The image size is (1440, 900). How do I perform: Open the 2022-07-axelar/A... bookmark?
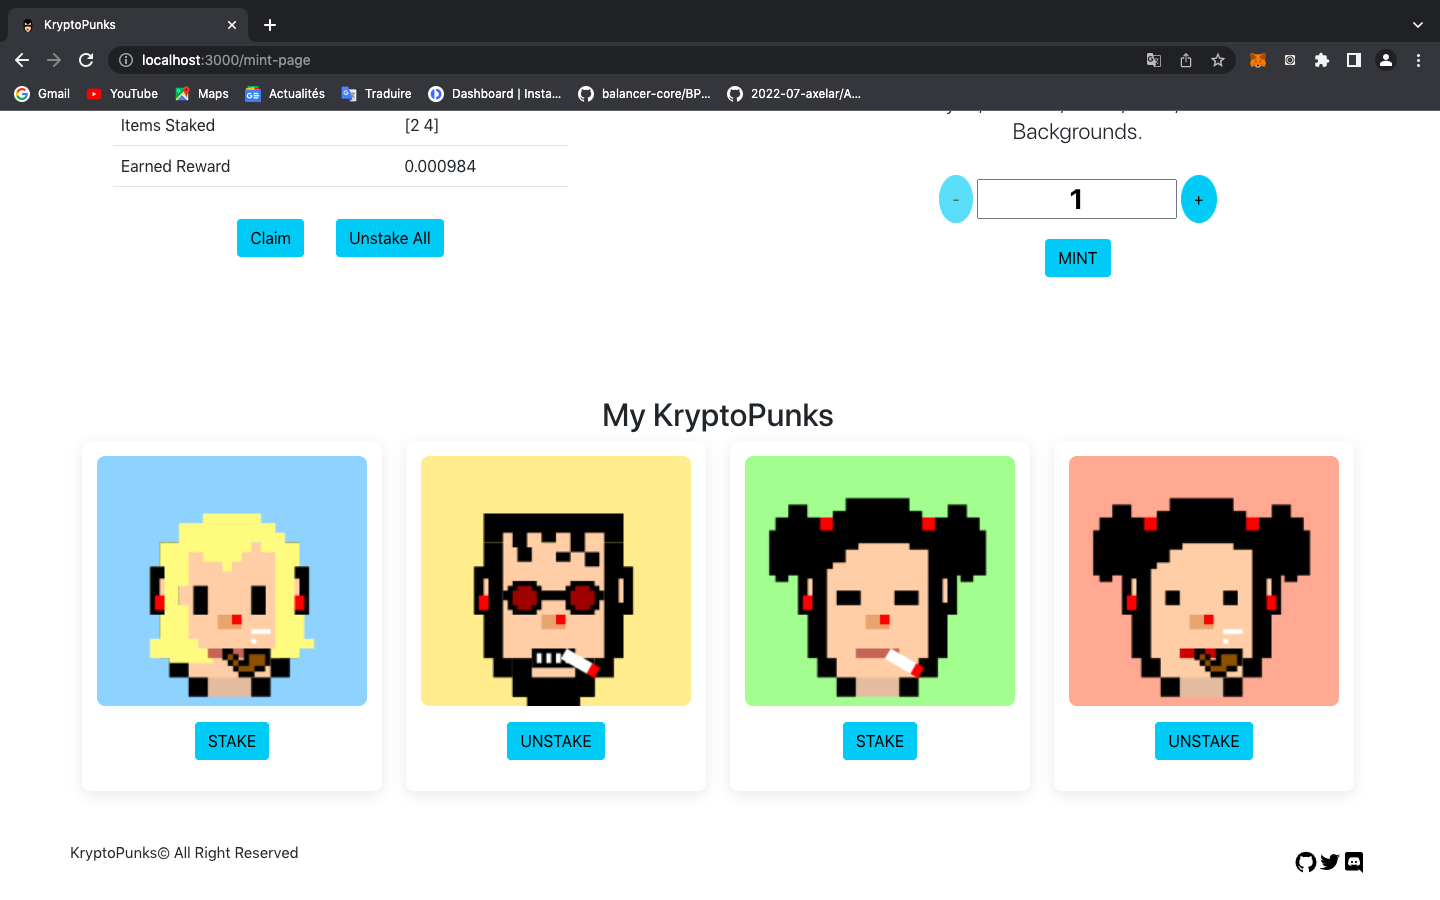[794, 94]
